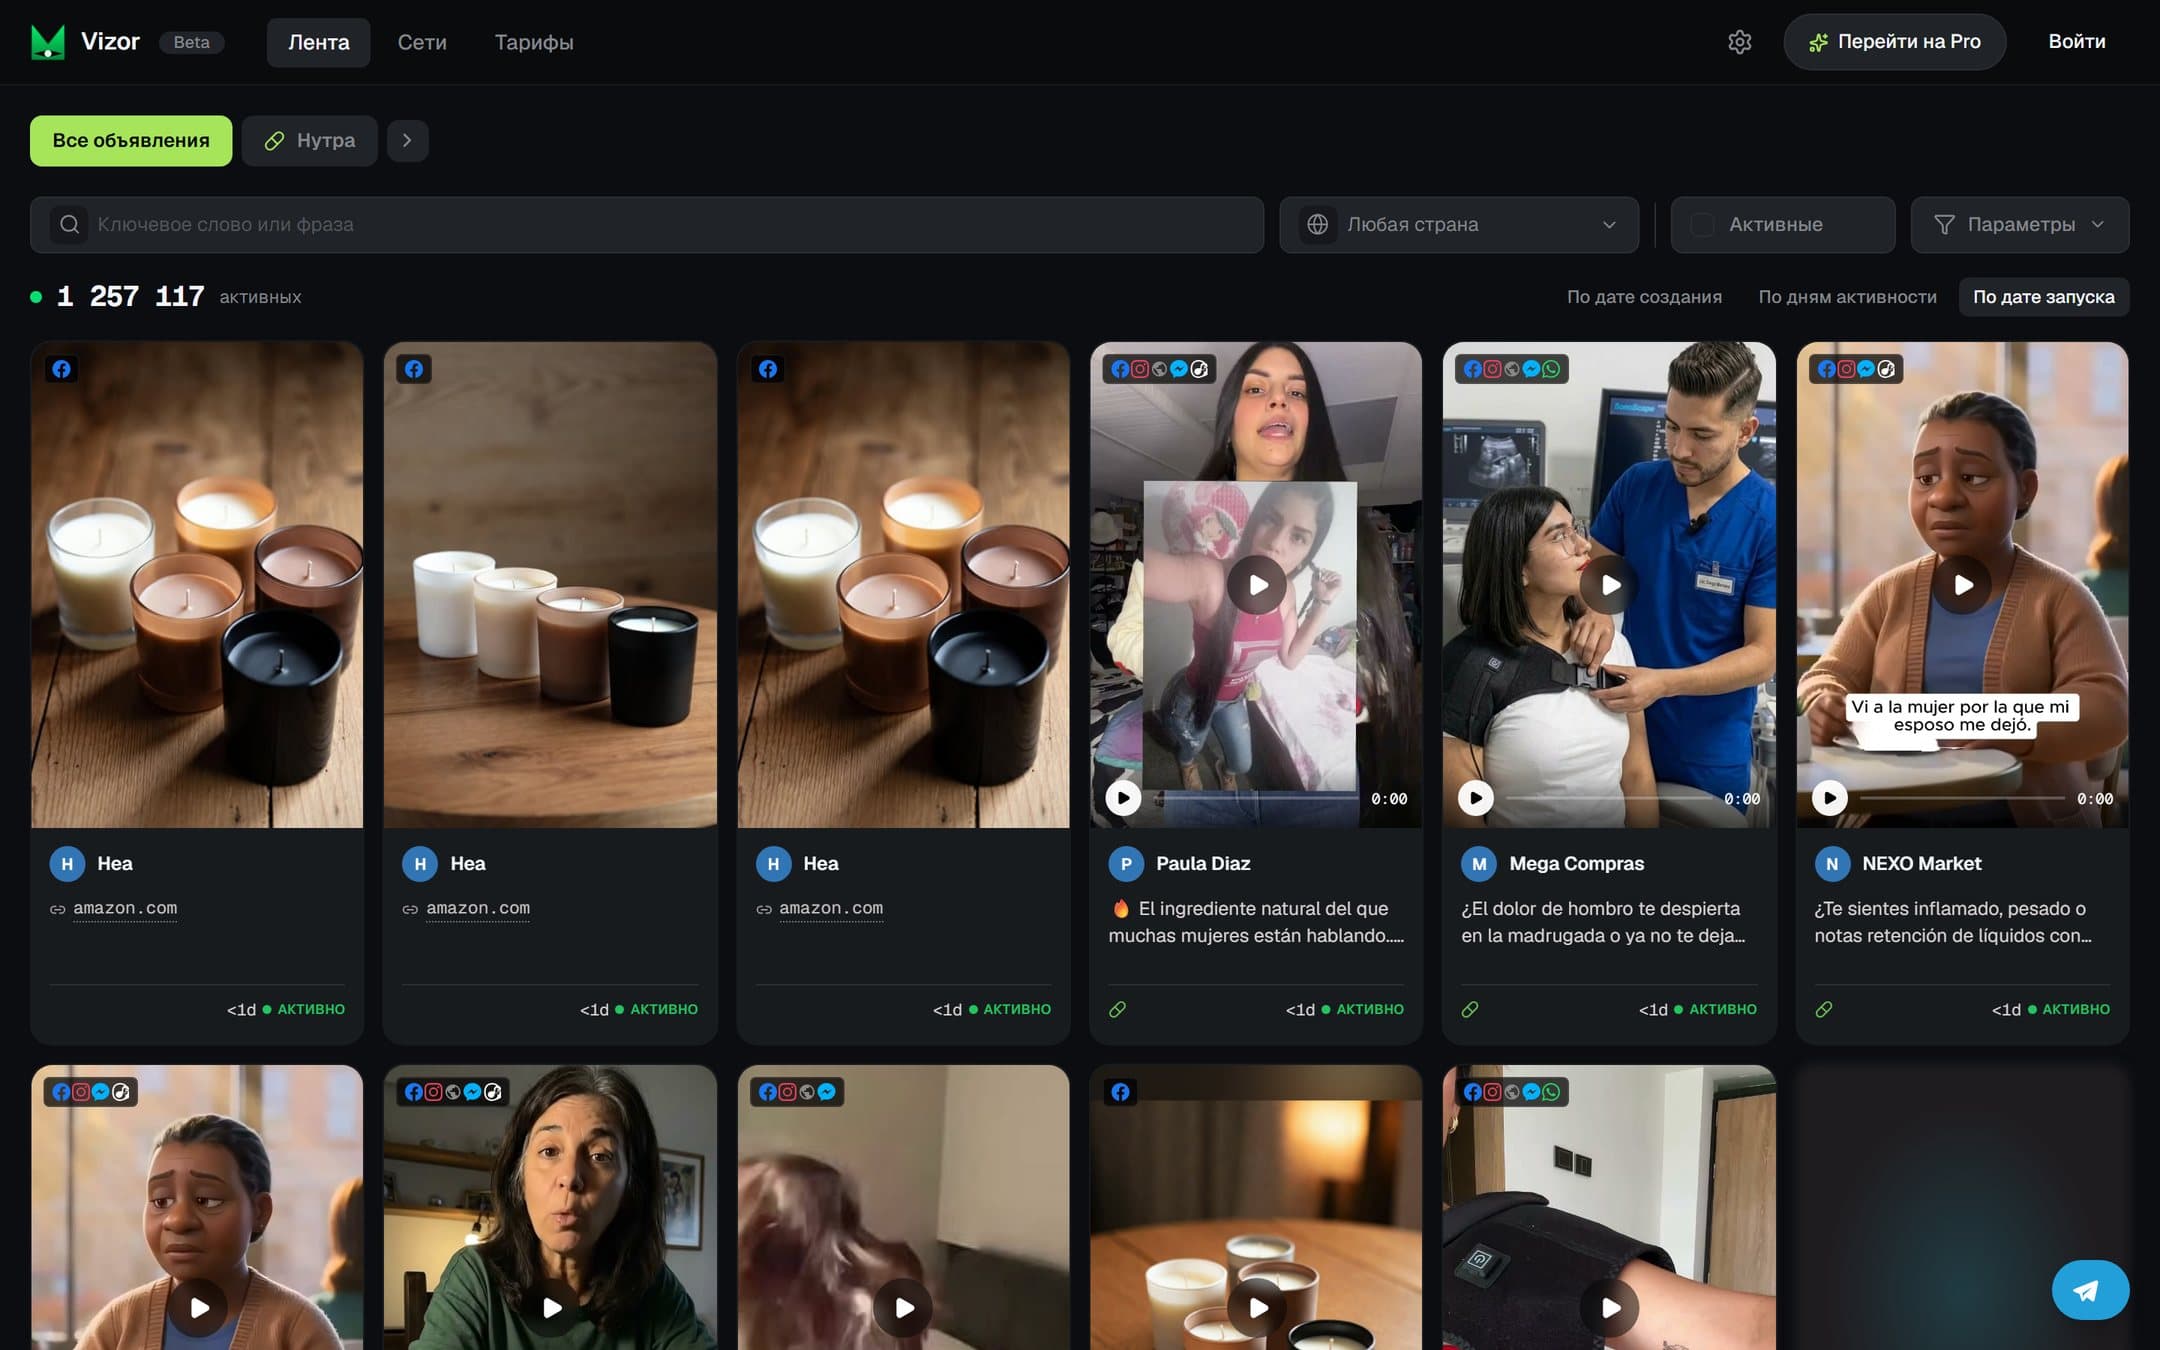Go to the Тарифы tab

point(534,42)
